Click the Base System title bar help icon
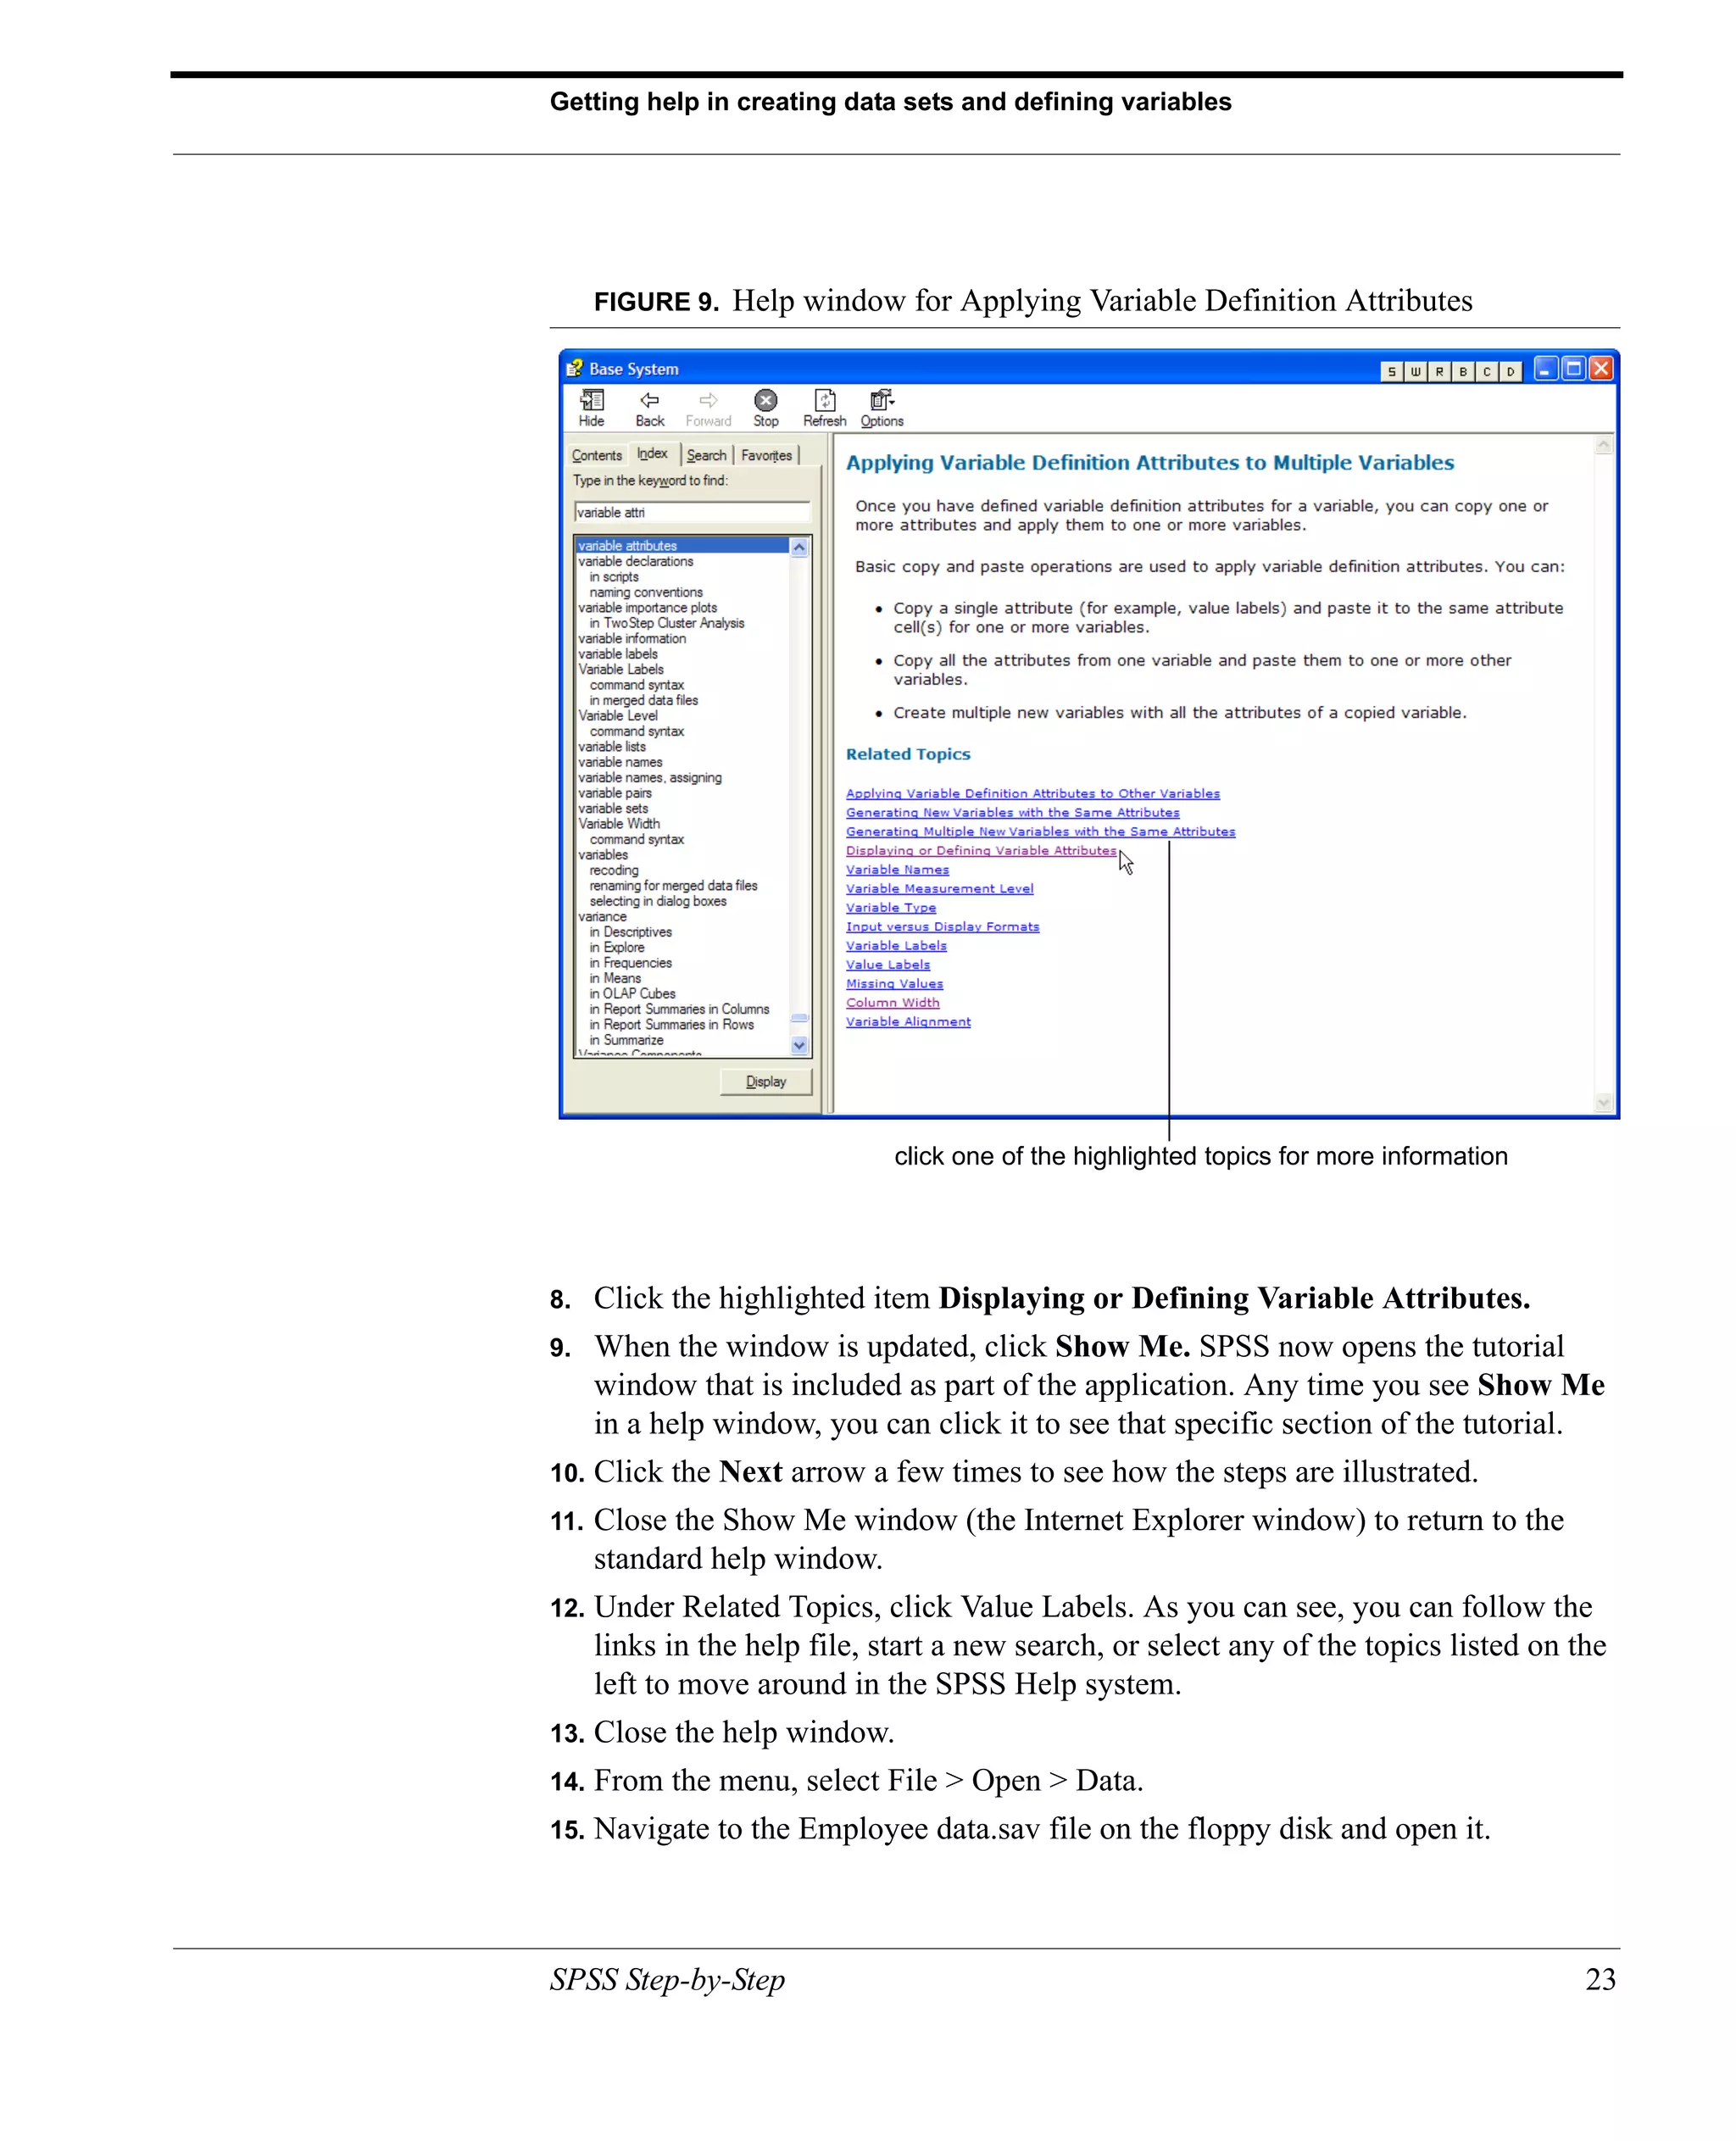This screenshot has height=2141, width=1736. pyautogui.click(x=574, y=368)
